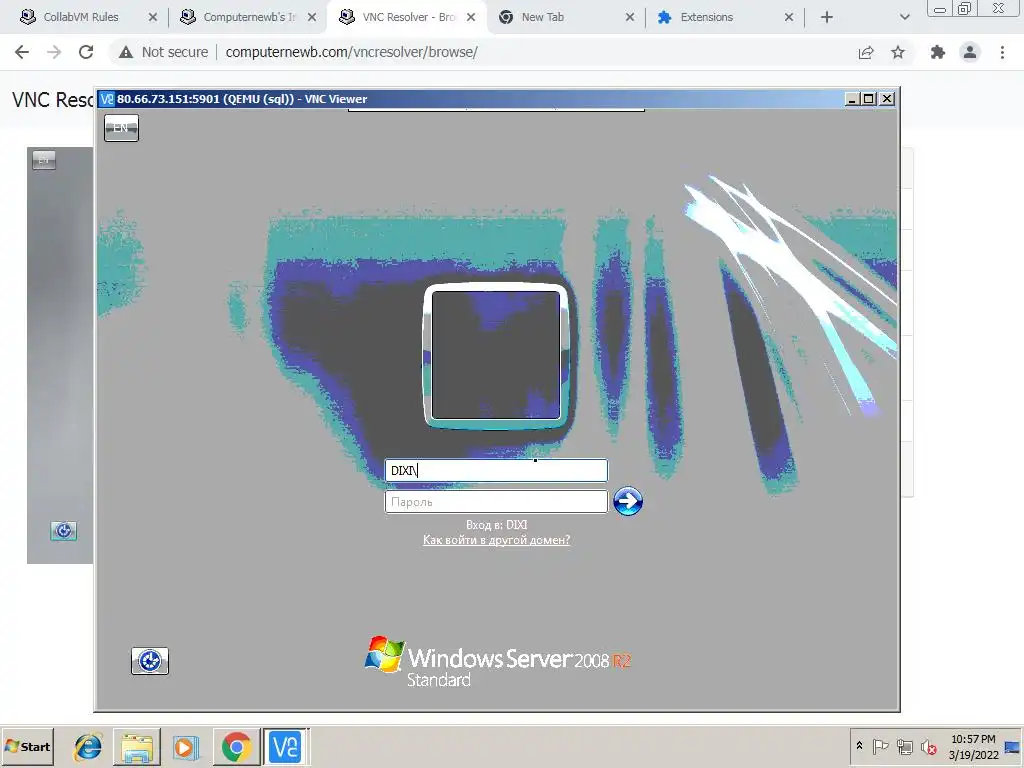Click the network tray icon

(x=904, y=746)
